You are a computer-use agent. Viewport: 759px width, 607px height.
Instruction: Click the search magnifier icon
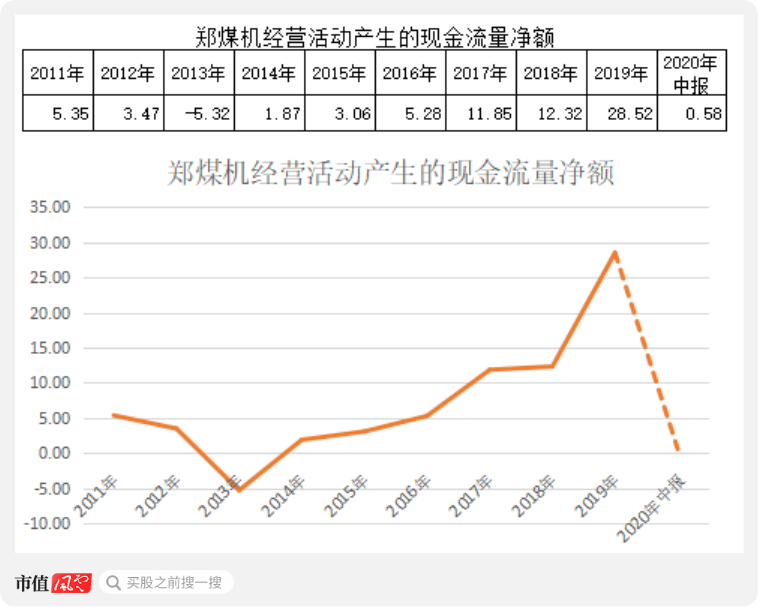pos(113,583)
